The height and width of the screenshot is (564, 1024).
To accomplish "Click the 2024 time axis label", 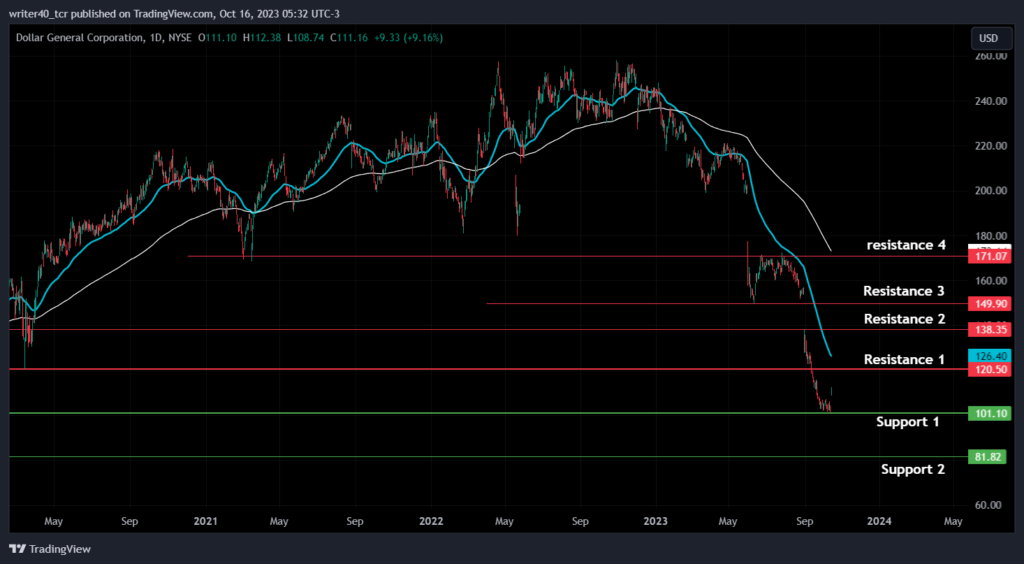I will pos(879,522).
